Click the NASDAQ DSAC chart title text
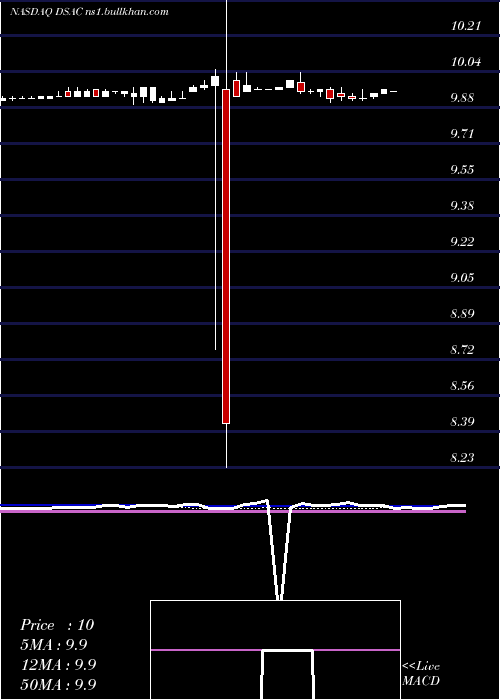Image resolution: width=500 pixels, height=700 pixels. 89,12
